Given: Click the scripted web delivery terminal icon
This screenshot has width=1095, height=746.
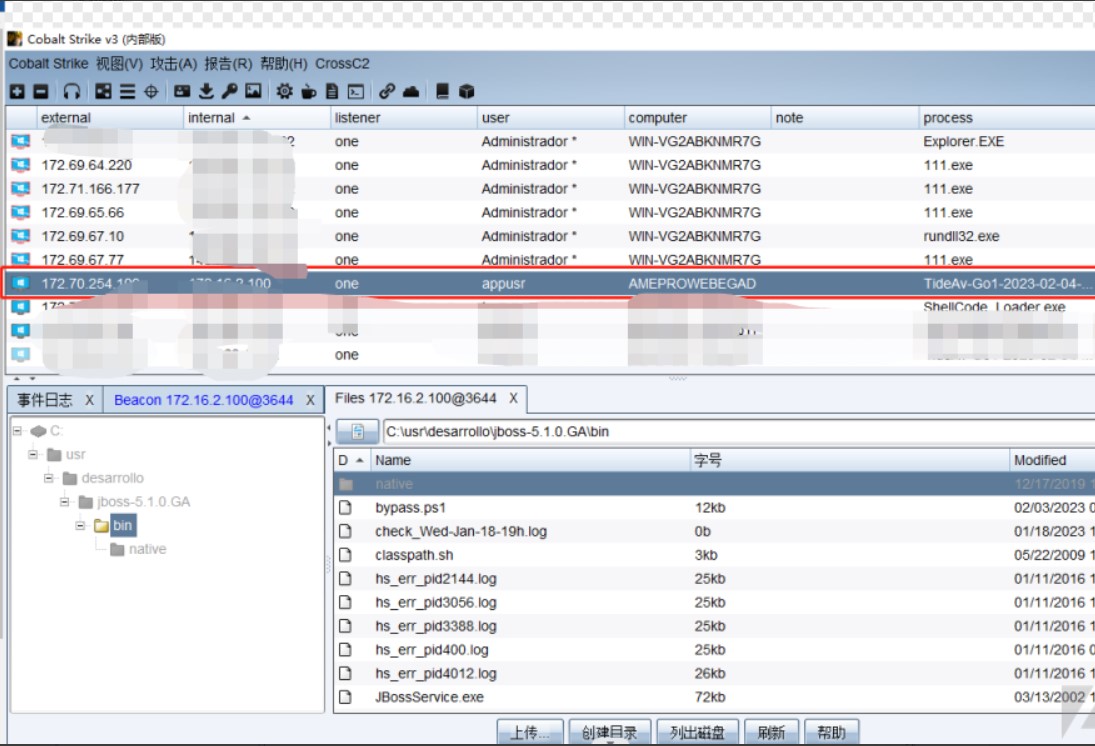Looking at the screenshot, I should (x=356, y=92).
